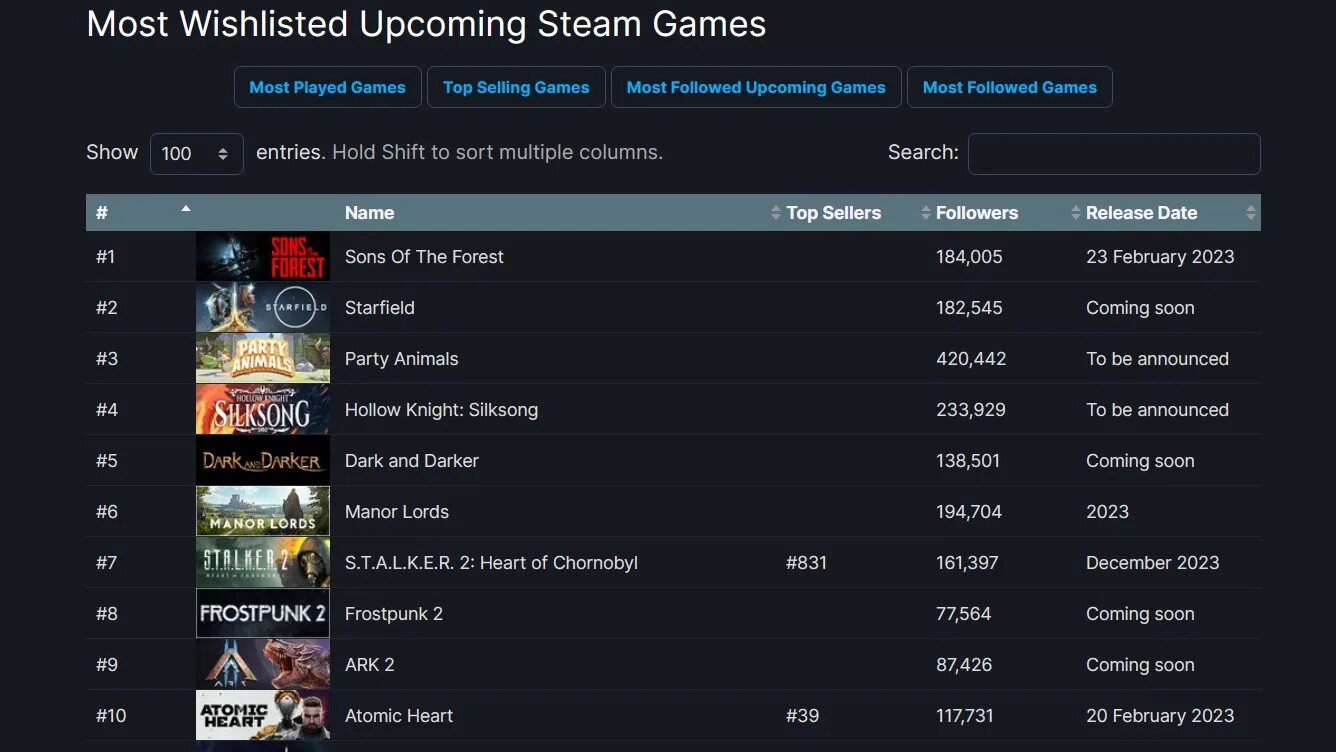Select followers value 138,501
1336x752 pixels.
pos(968,461)
